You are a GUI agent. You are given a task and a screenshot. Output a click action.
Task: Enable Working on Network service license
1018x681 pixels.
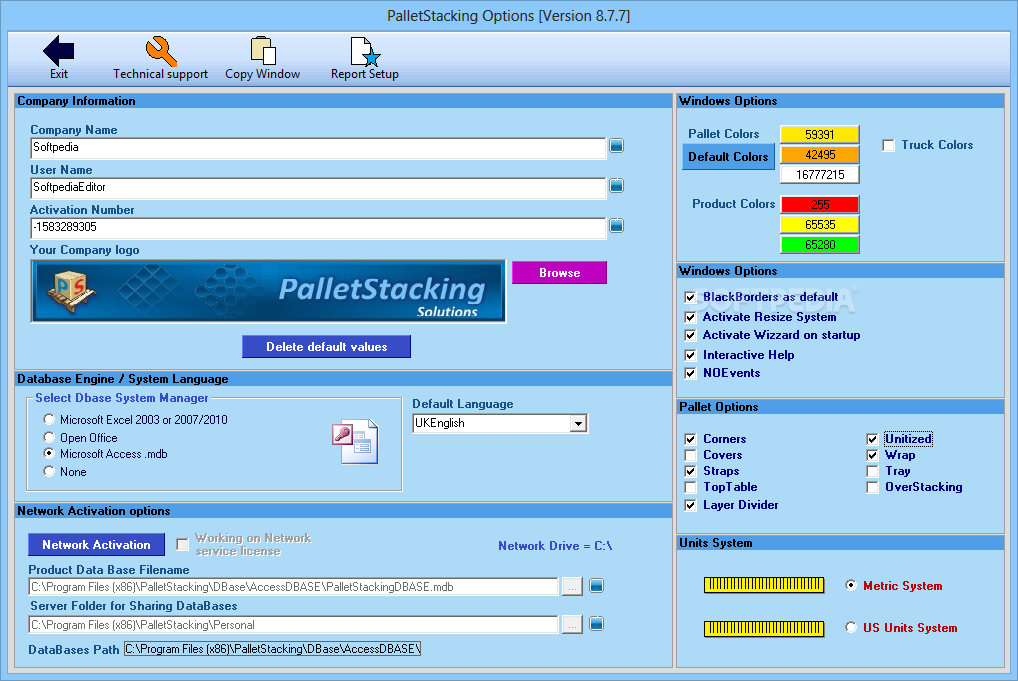click(x=182, y=544)
